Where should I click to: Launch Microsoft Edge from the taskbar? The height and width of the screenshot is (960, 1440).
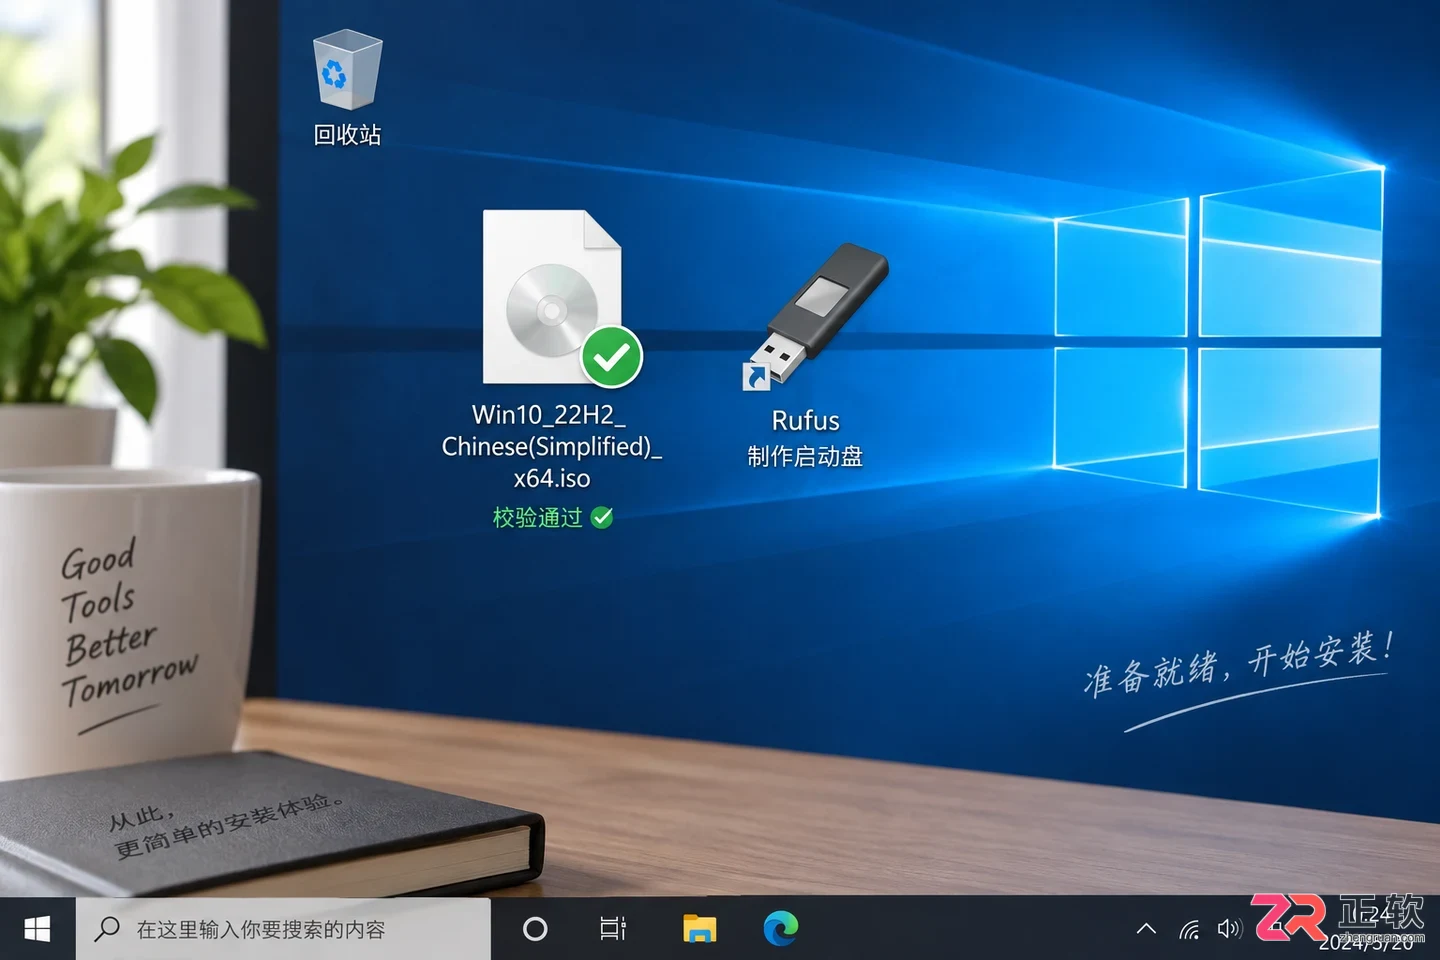point(781,929)
